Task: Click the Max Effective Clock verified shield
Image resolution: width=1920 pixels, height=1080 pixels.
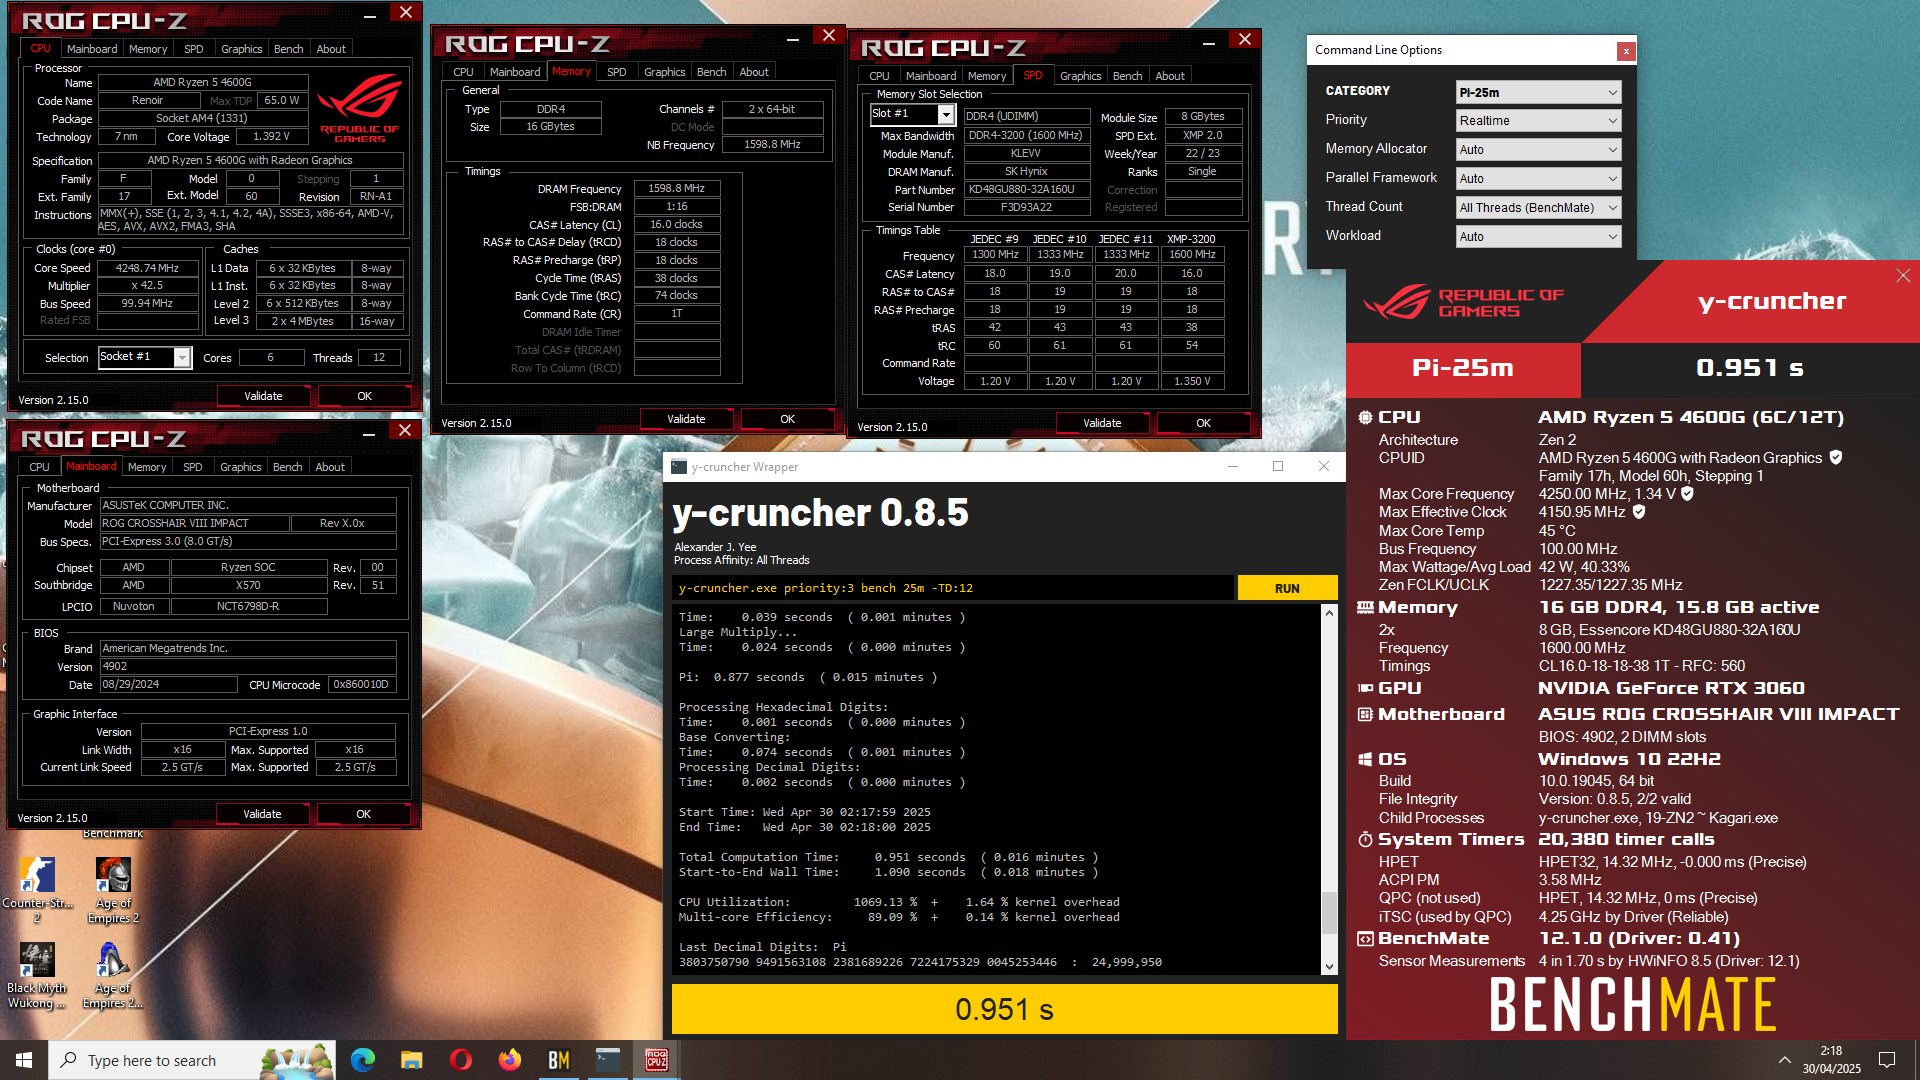Action: coord(1638,512)
